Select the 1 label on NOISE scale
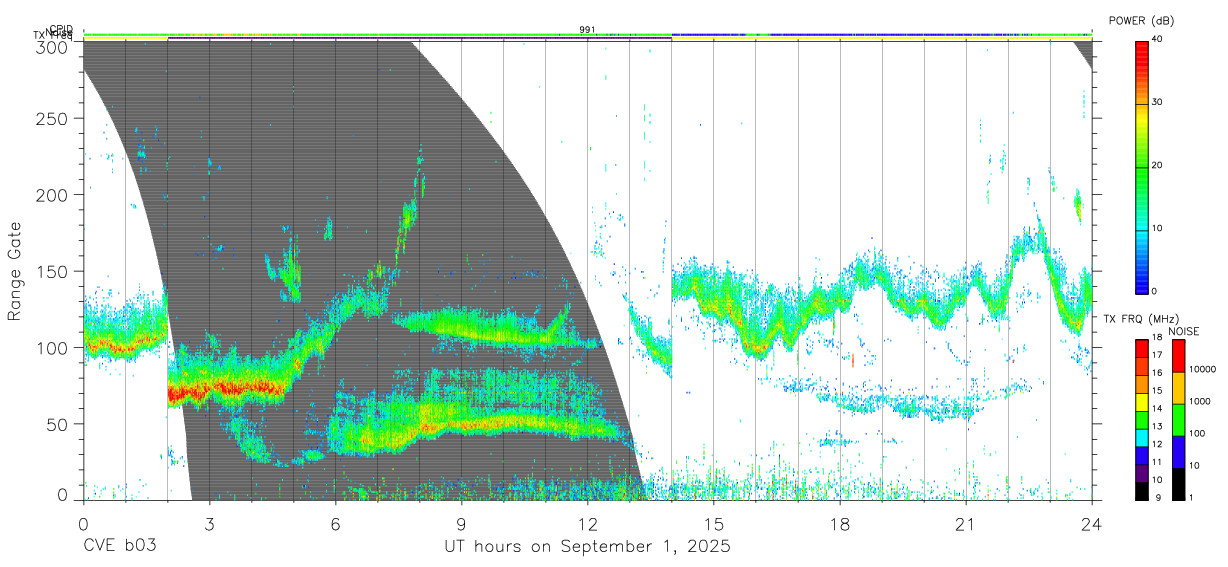This screenshot has width=1228, height=567. 1192,497
